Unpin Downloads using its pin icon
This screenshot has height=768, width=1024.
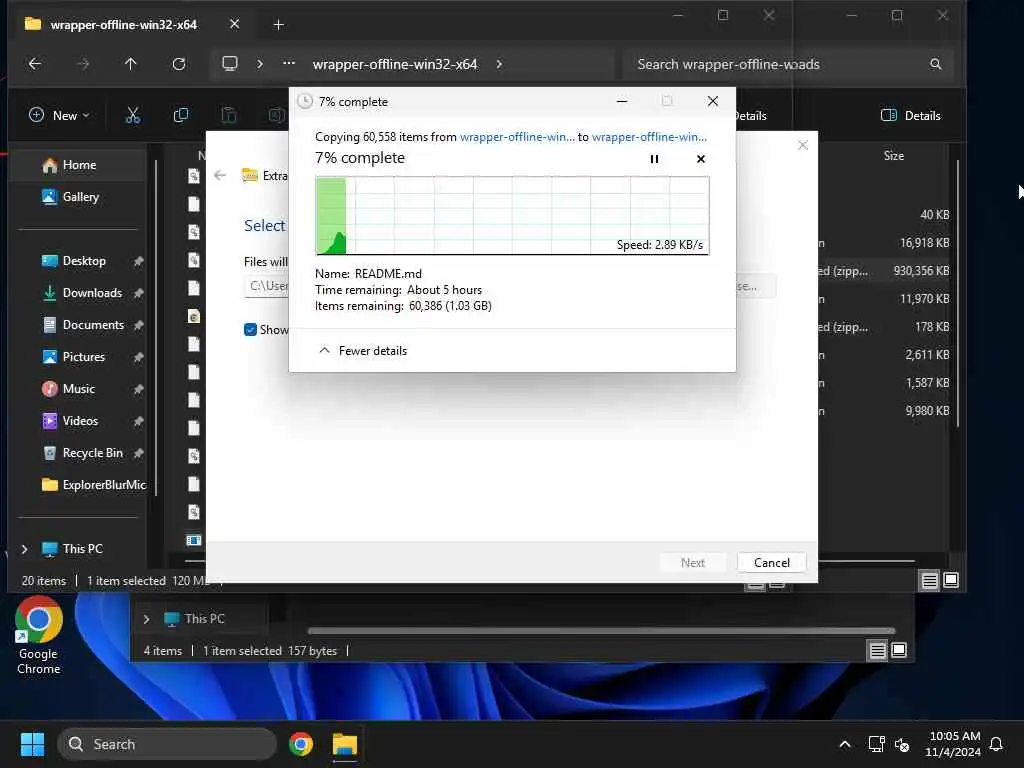click(x=138, y=293)
